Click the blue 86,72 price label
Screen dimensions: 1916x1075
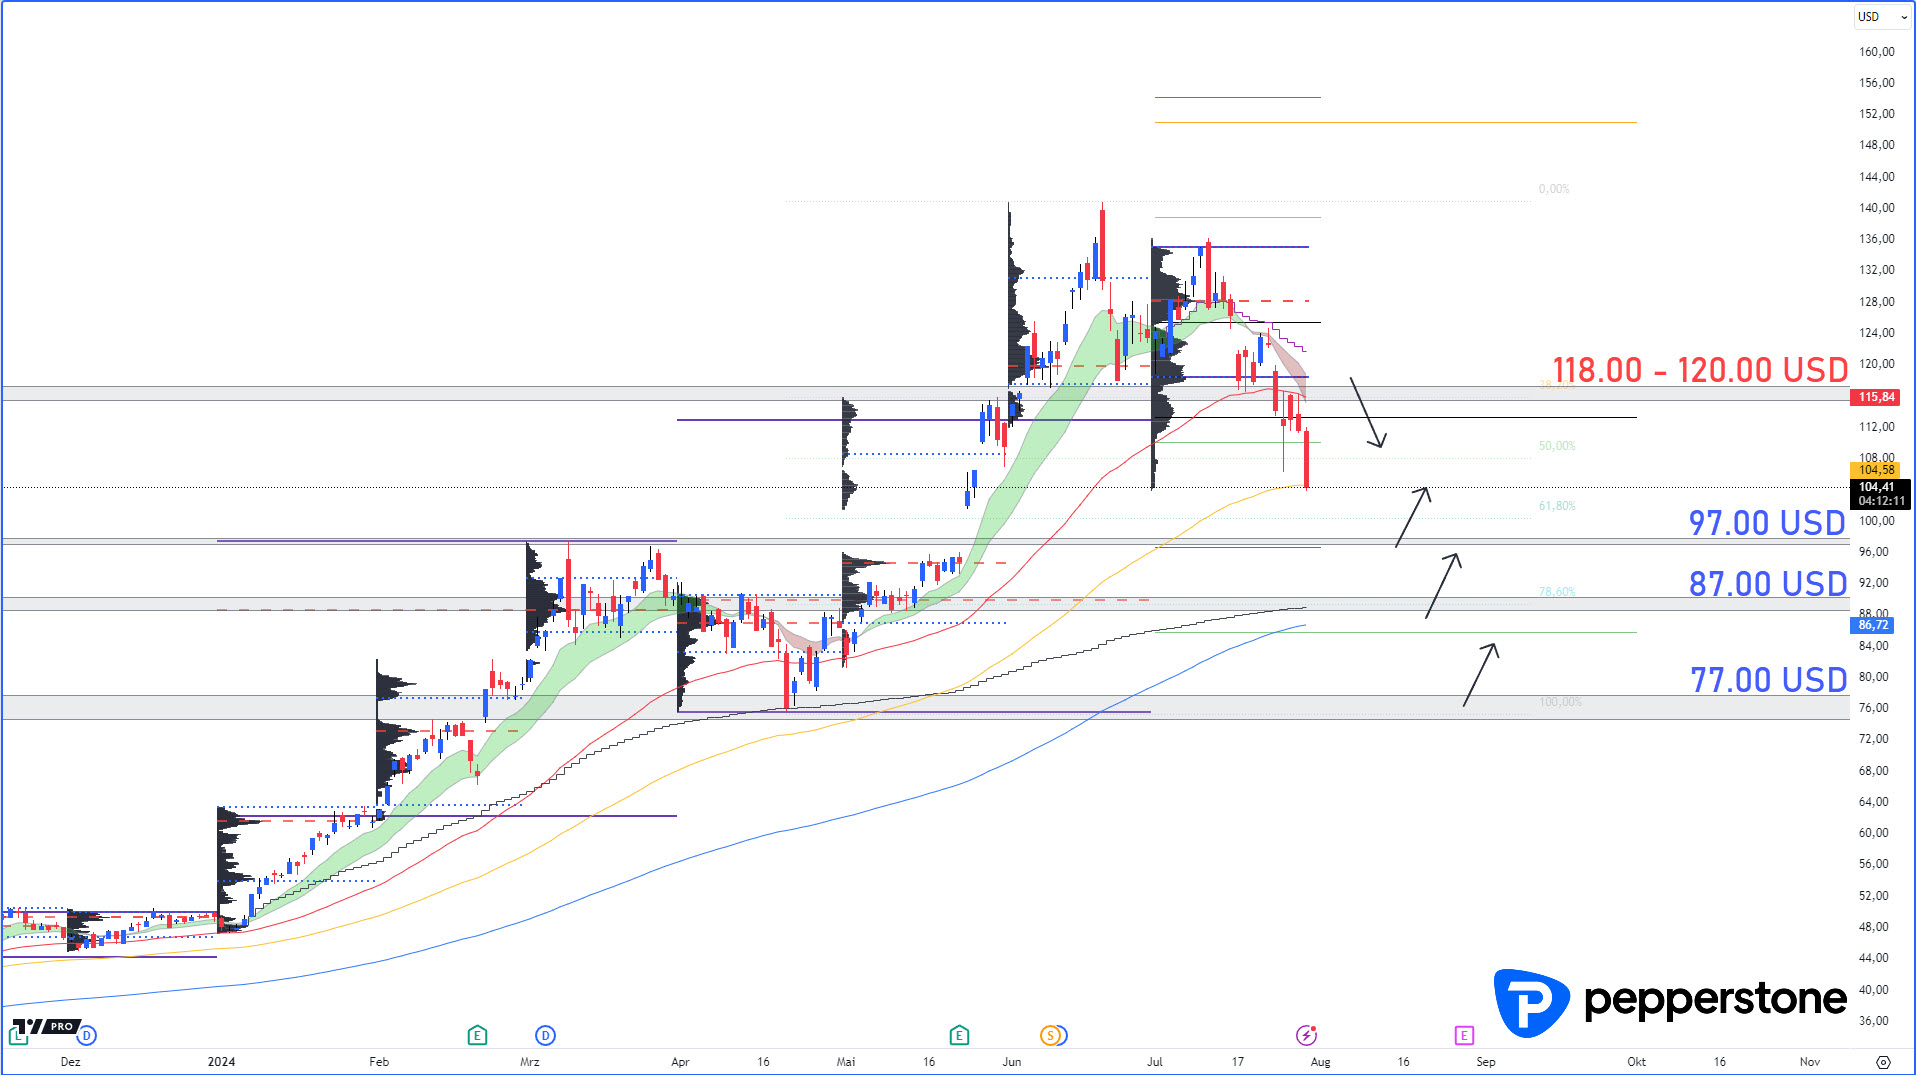(1873, 625)
